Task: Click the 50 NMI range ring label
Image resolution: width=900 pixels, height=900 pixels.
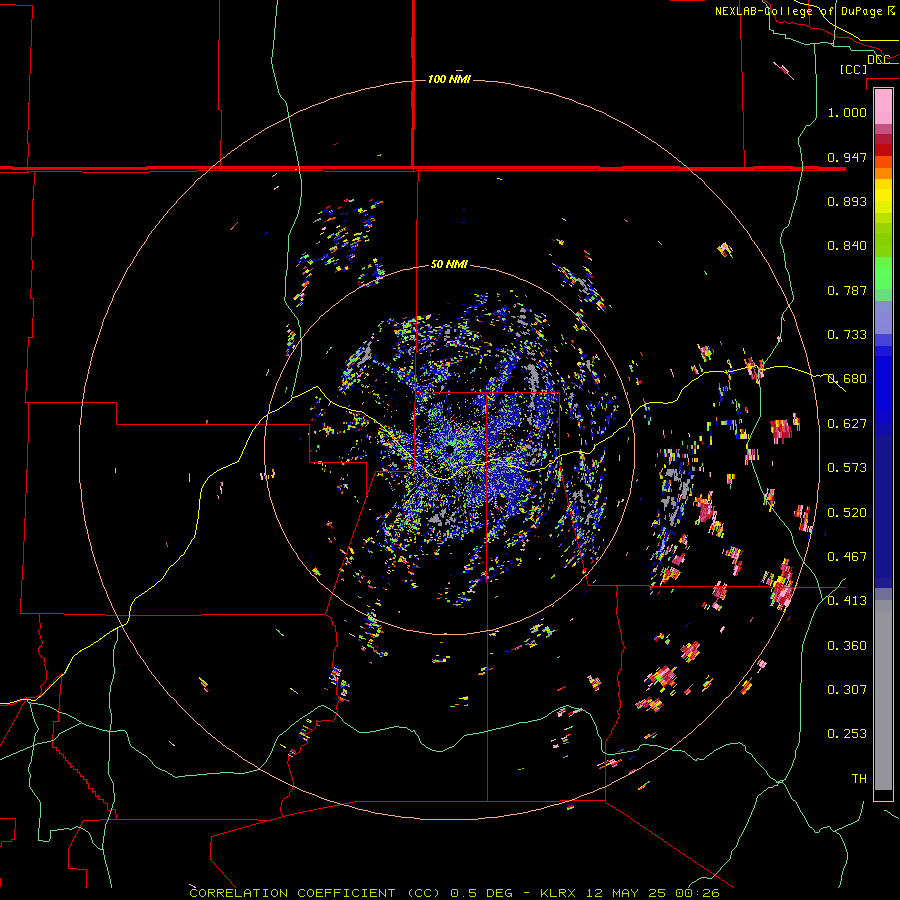Action: 449,265
